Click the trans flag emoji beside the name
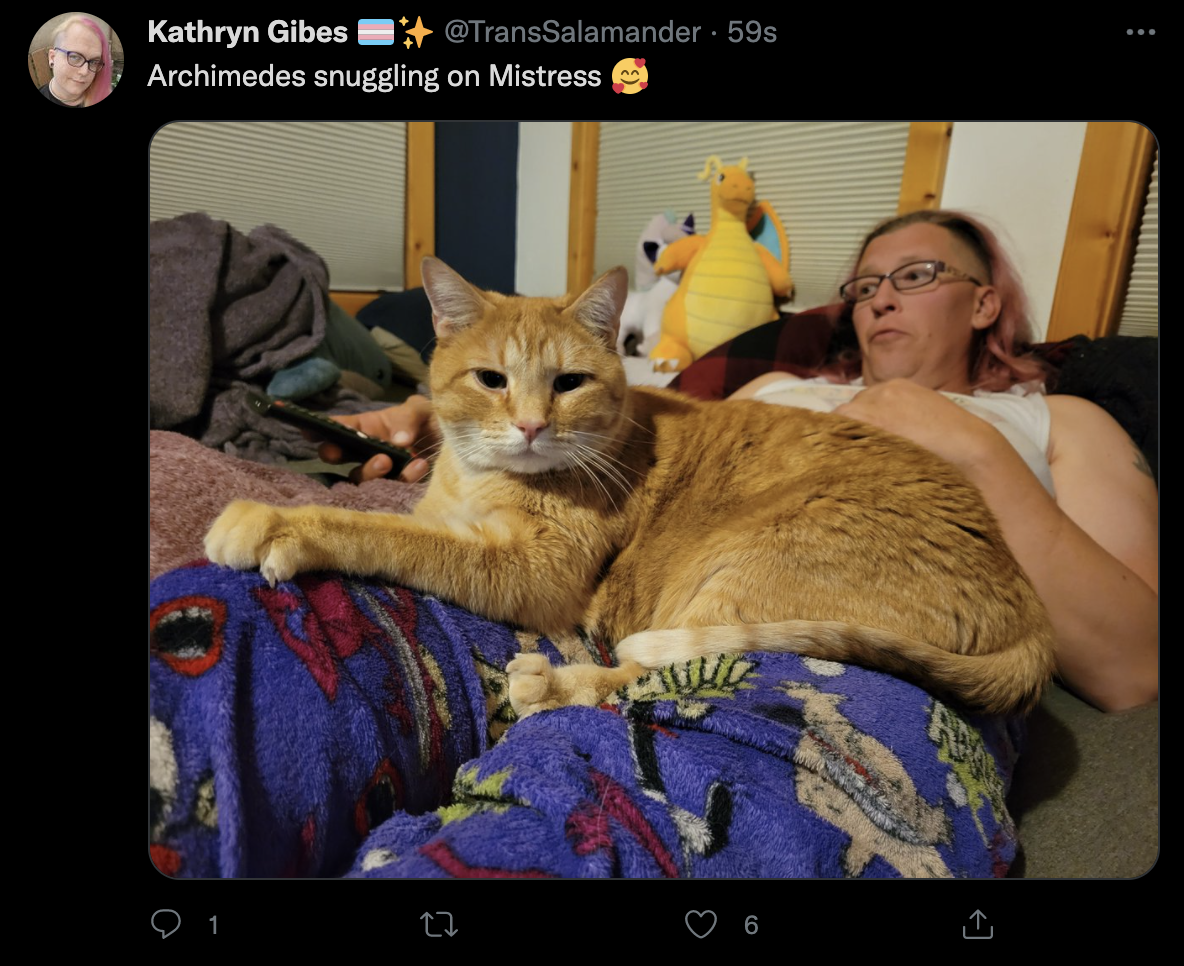Screen dimensions: 1184x966 pos(375,32)
